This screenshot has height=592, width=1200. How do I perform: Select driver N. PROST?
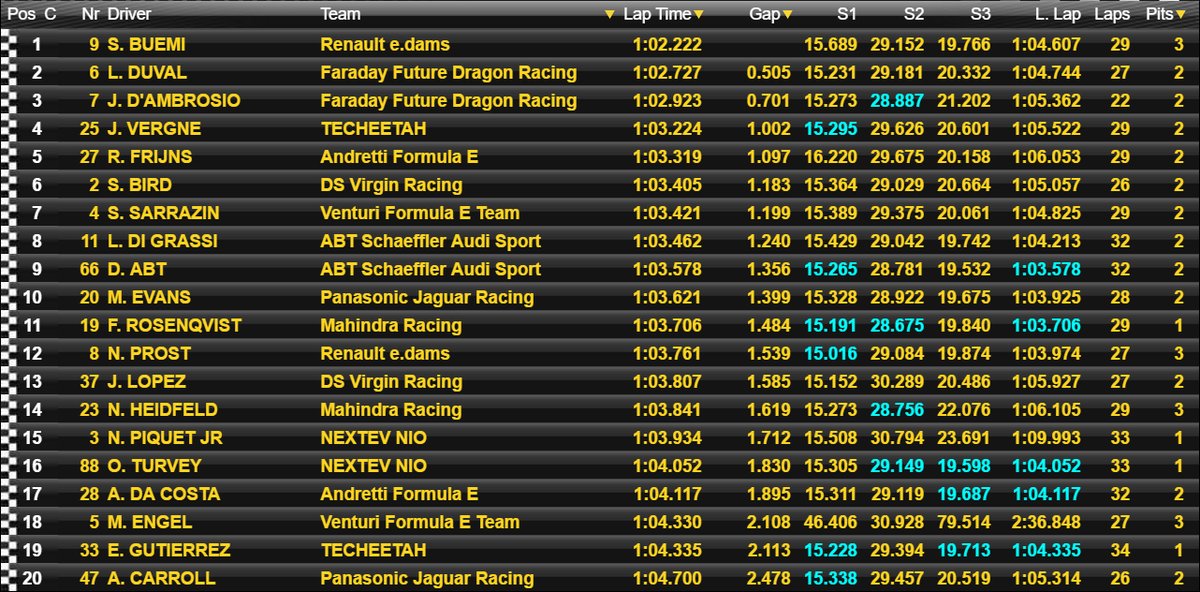148,353
